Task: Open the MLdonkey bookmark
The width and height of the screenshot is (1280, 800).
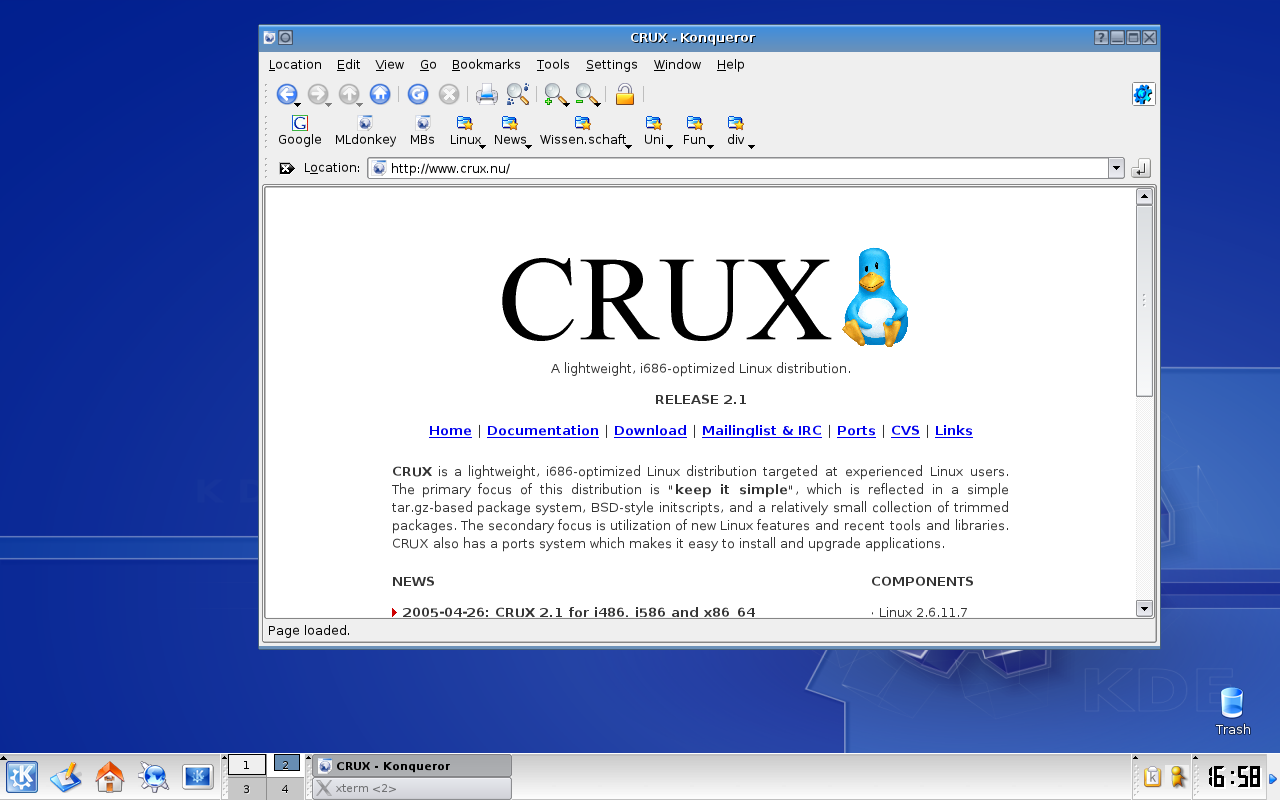Action: pyautogui.click(x=365, y=131)
